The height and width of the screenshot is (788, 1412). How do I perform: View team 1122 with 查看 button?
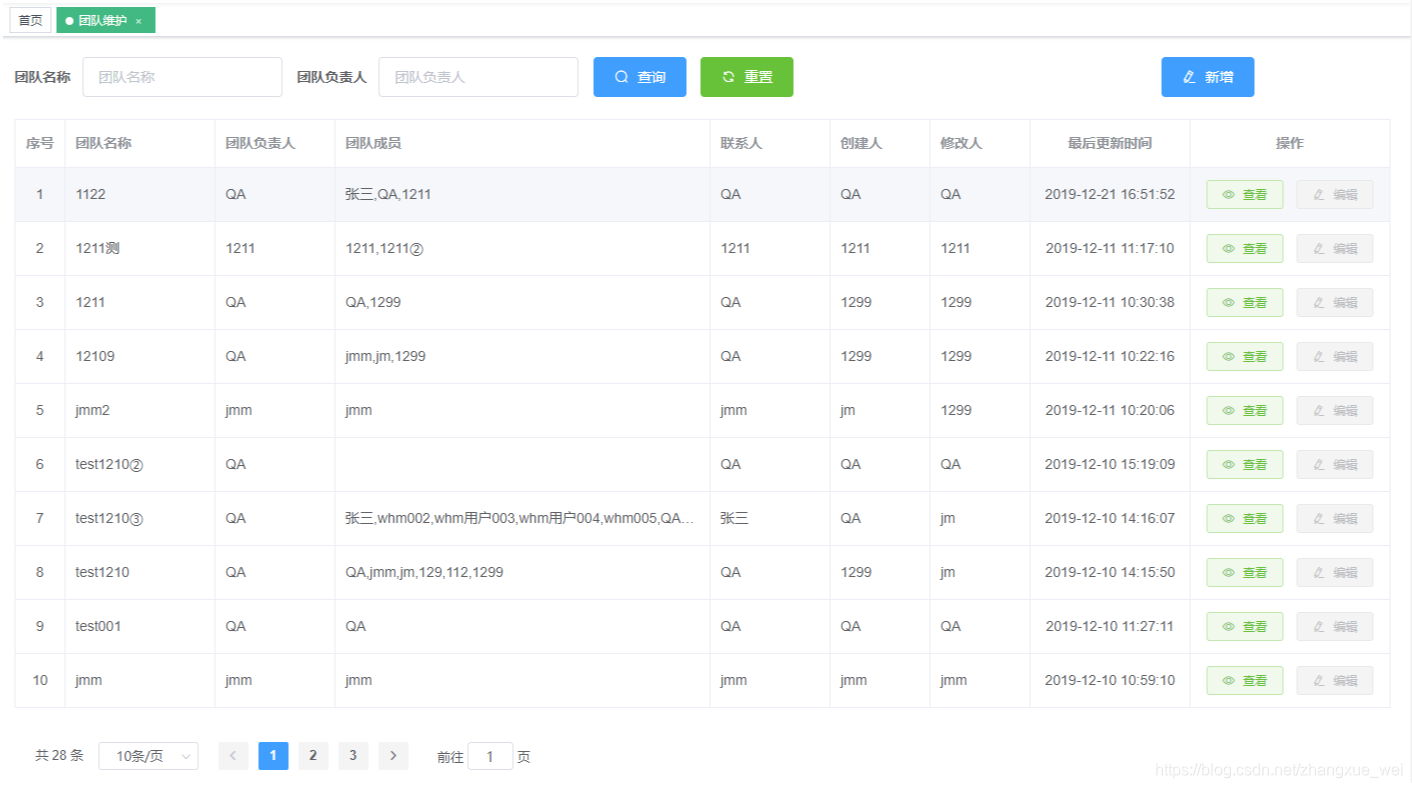[x=1245, y=195]
